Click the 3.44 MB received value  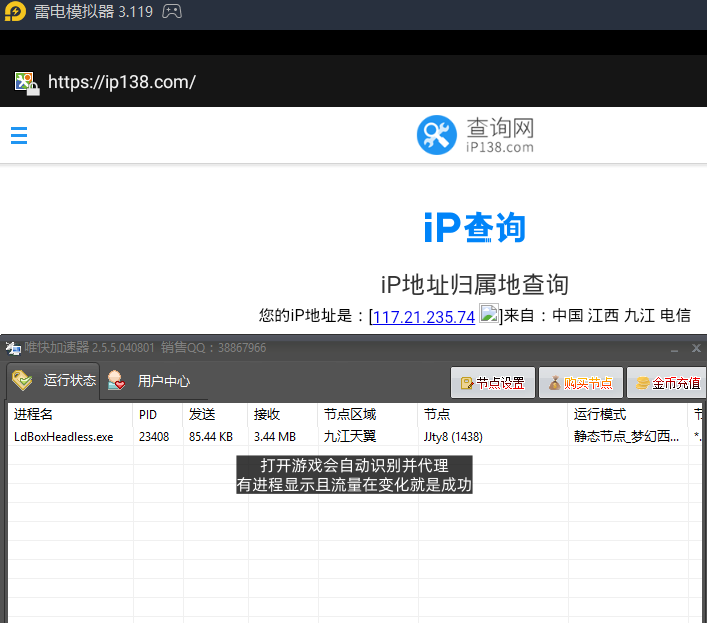point(275,437)
